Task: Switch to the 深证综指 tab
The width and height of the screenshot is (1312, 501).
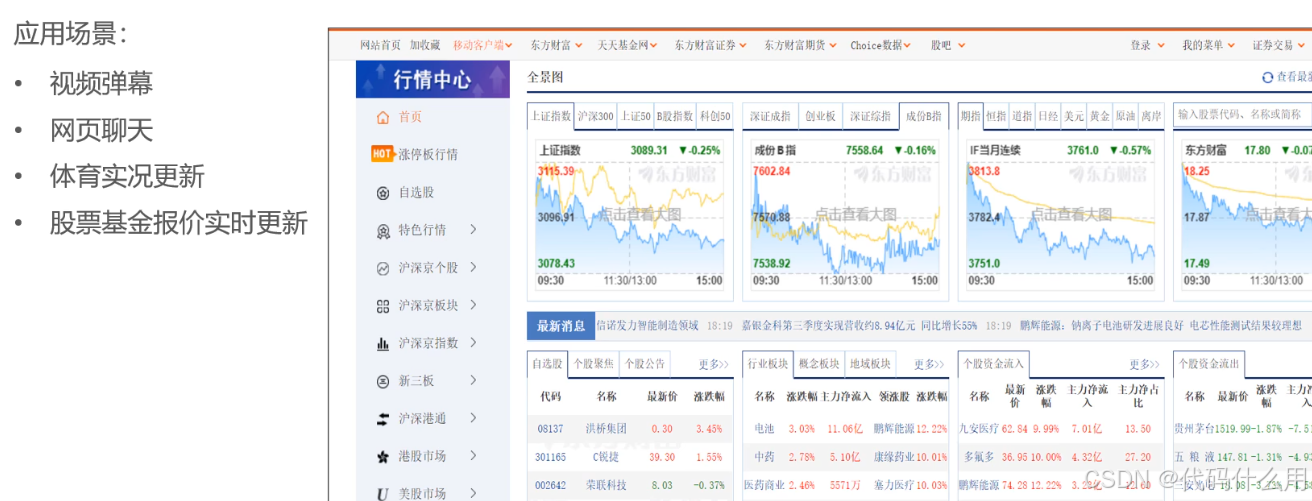Action: (x=870, y=116)
